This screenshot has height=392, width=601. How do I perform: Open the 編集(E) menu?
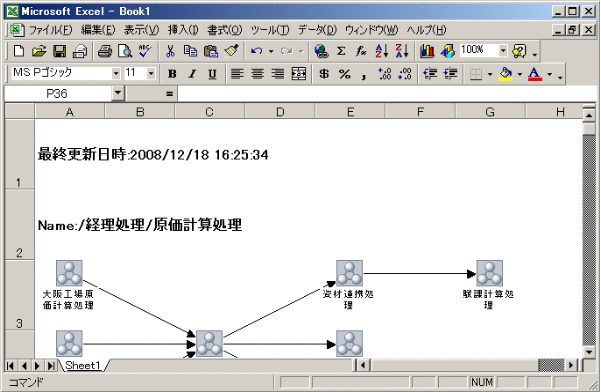[x=98, y=30]
